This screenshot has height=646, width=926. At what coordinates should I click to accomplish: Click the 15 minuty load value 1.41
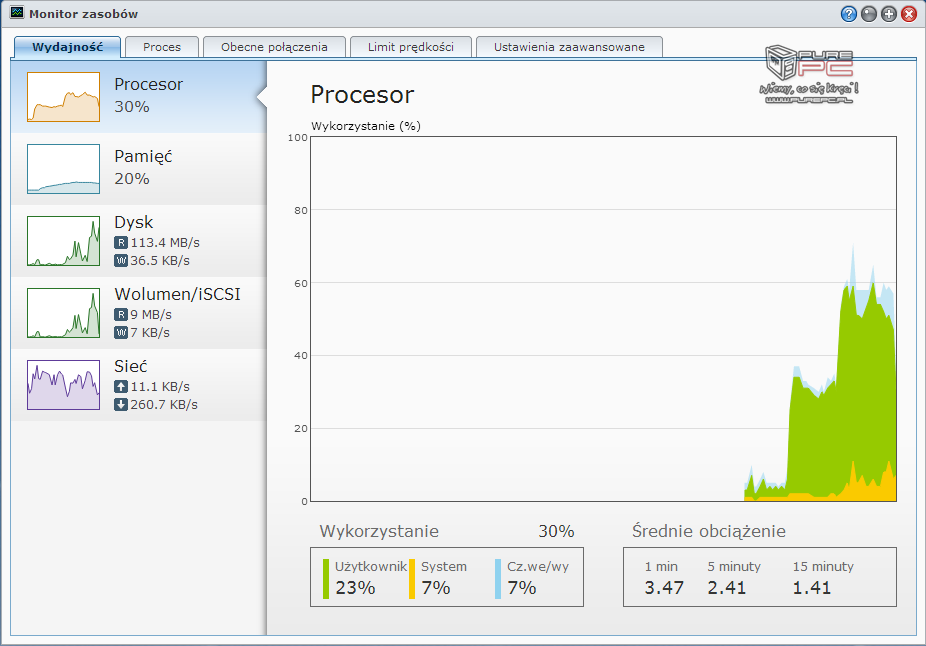[812, 588]
